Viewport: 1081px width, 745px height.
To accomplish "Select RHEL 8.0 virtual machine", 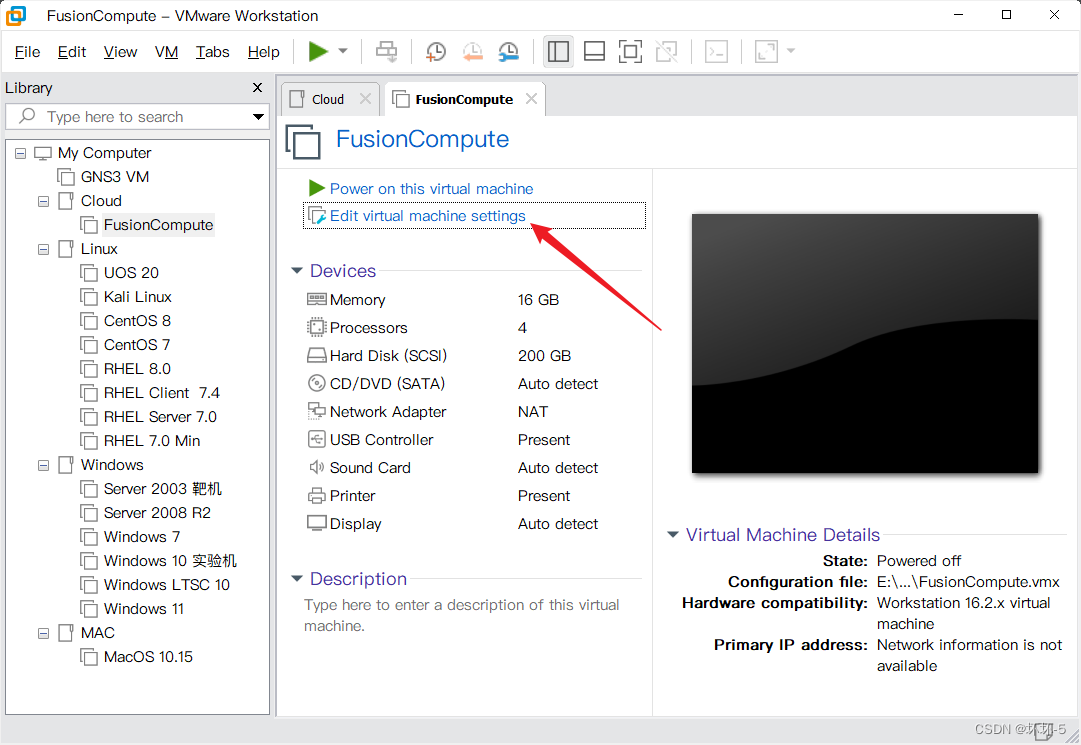I will 137,369.
